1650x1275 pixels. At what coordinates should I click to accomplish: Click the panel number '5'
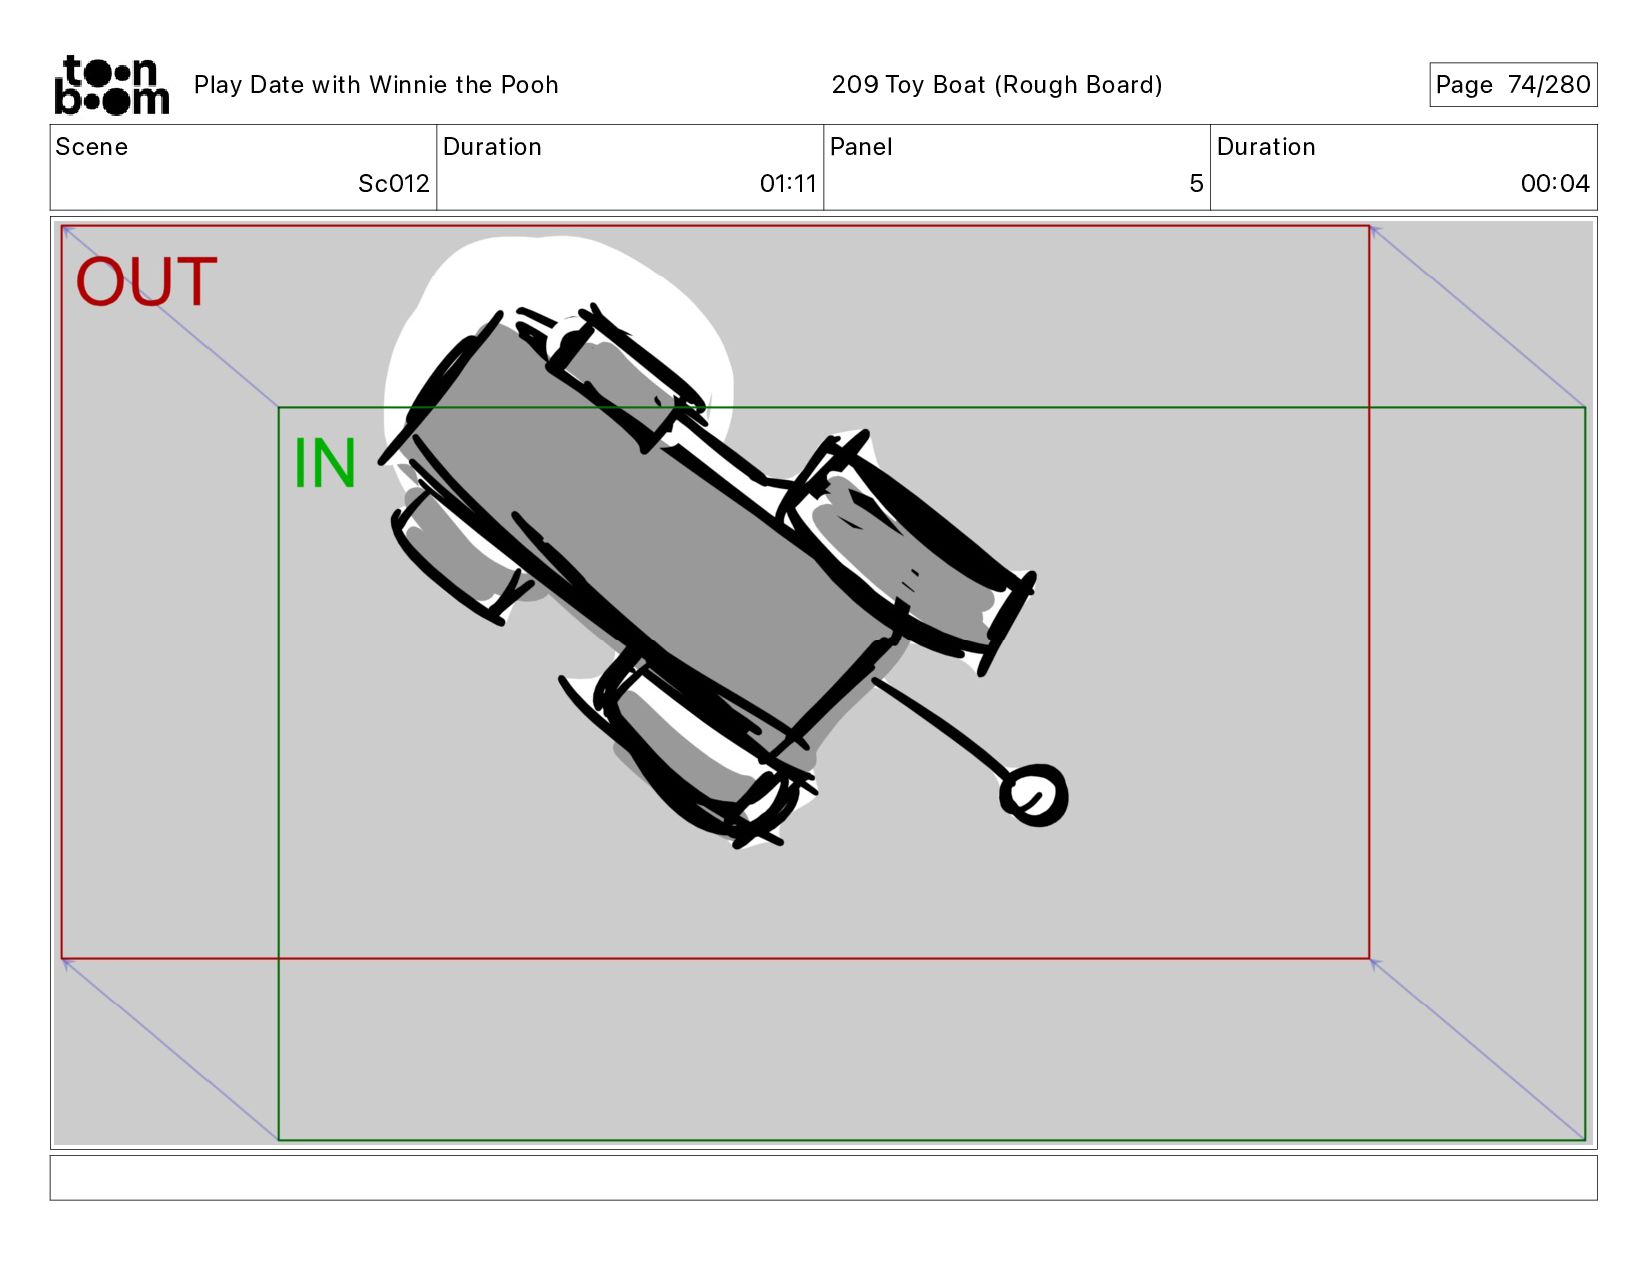point(1196,184)
